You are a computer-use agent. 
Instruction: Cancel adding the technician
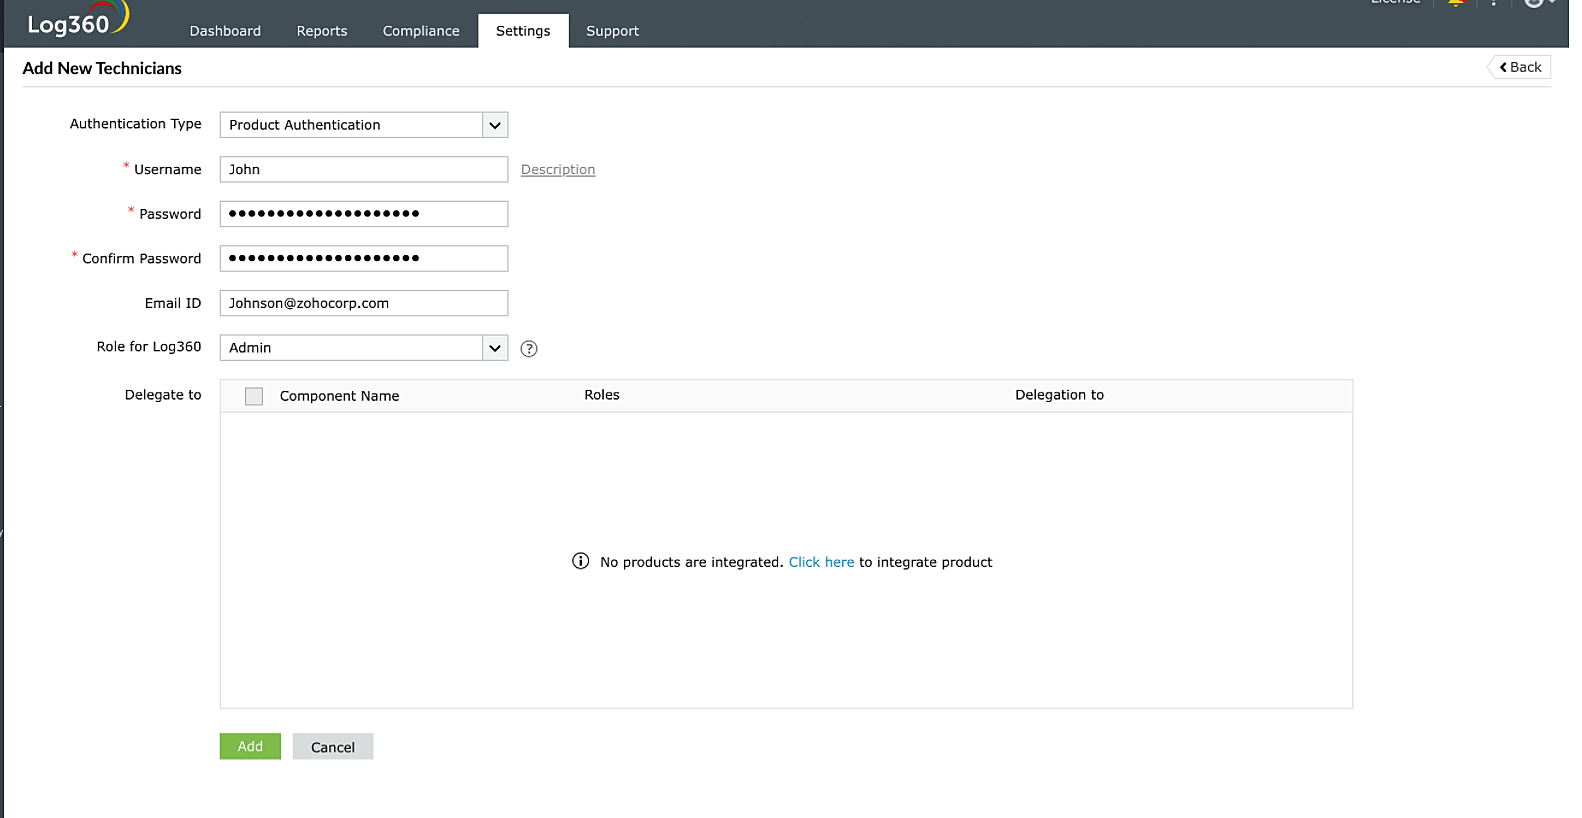[x=333, y=747]
